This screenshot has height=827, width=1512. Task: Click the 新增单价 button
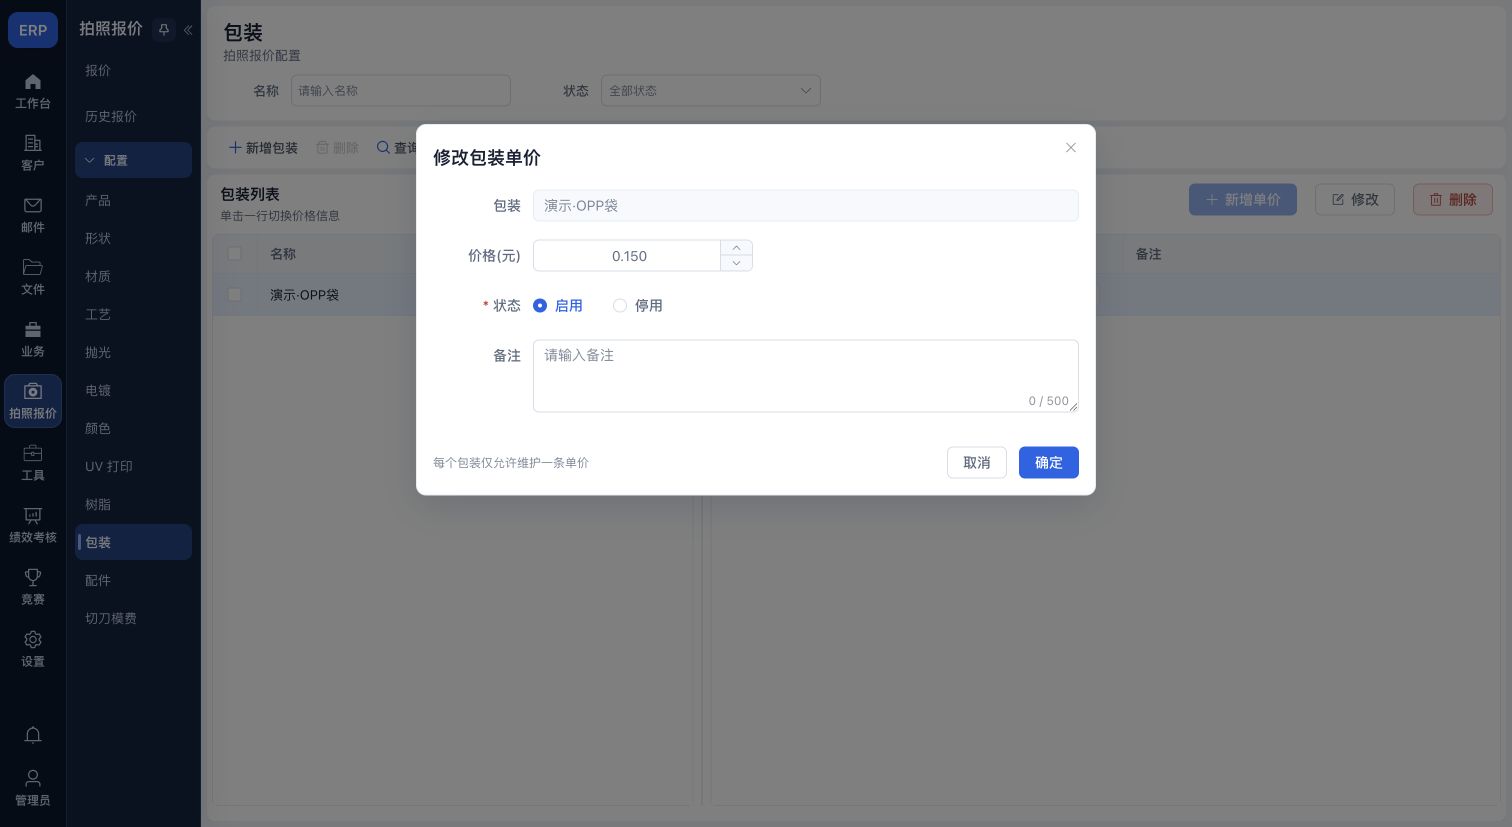(1243, 199)
